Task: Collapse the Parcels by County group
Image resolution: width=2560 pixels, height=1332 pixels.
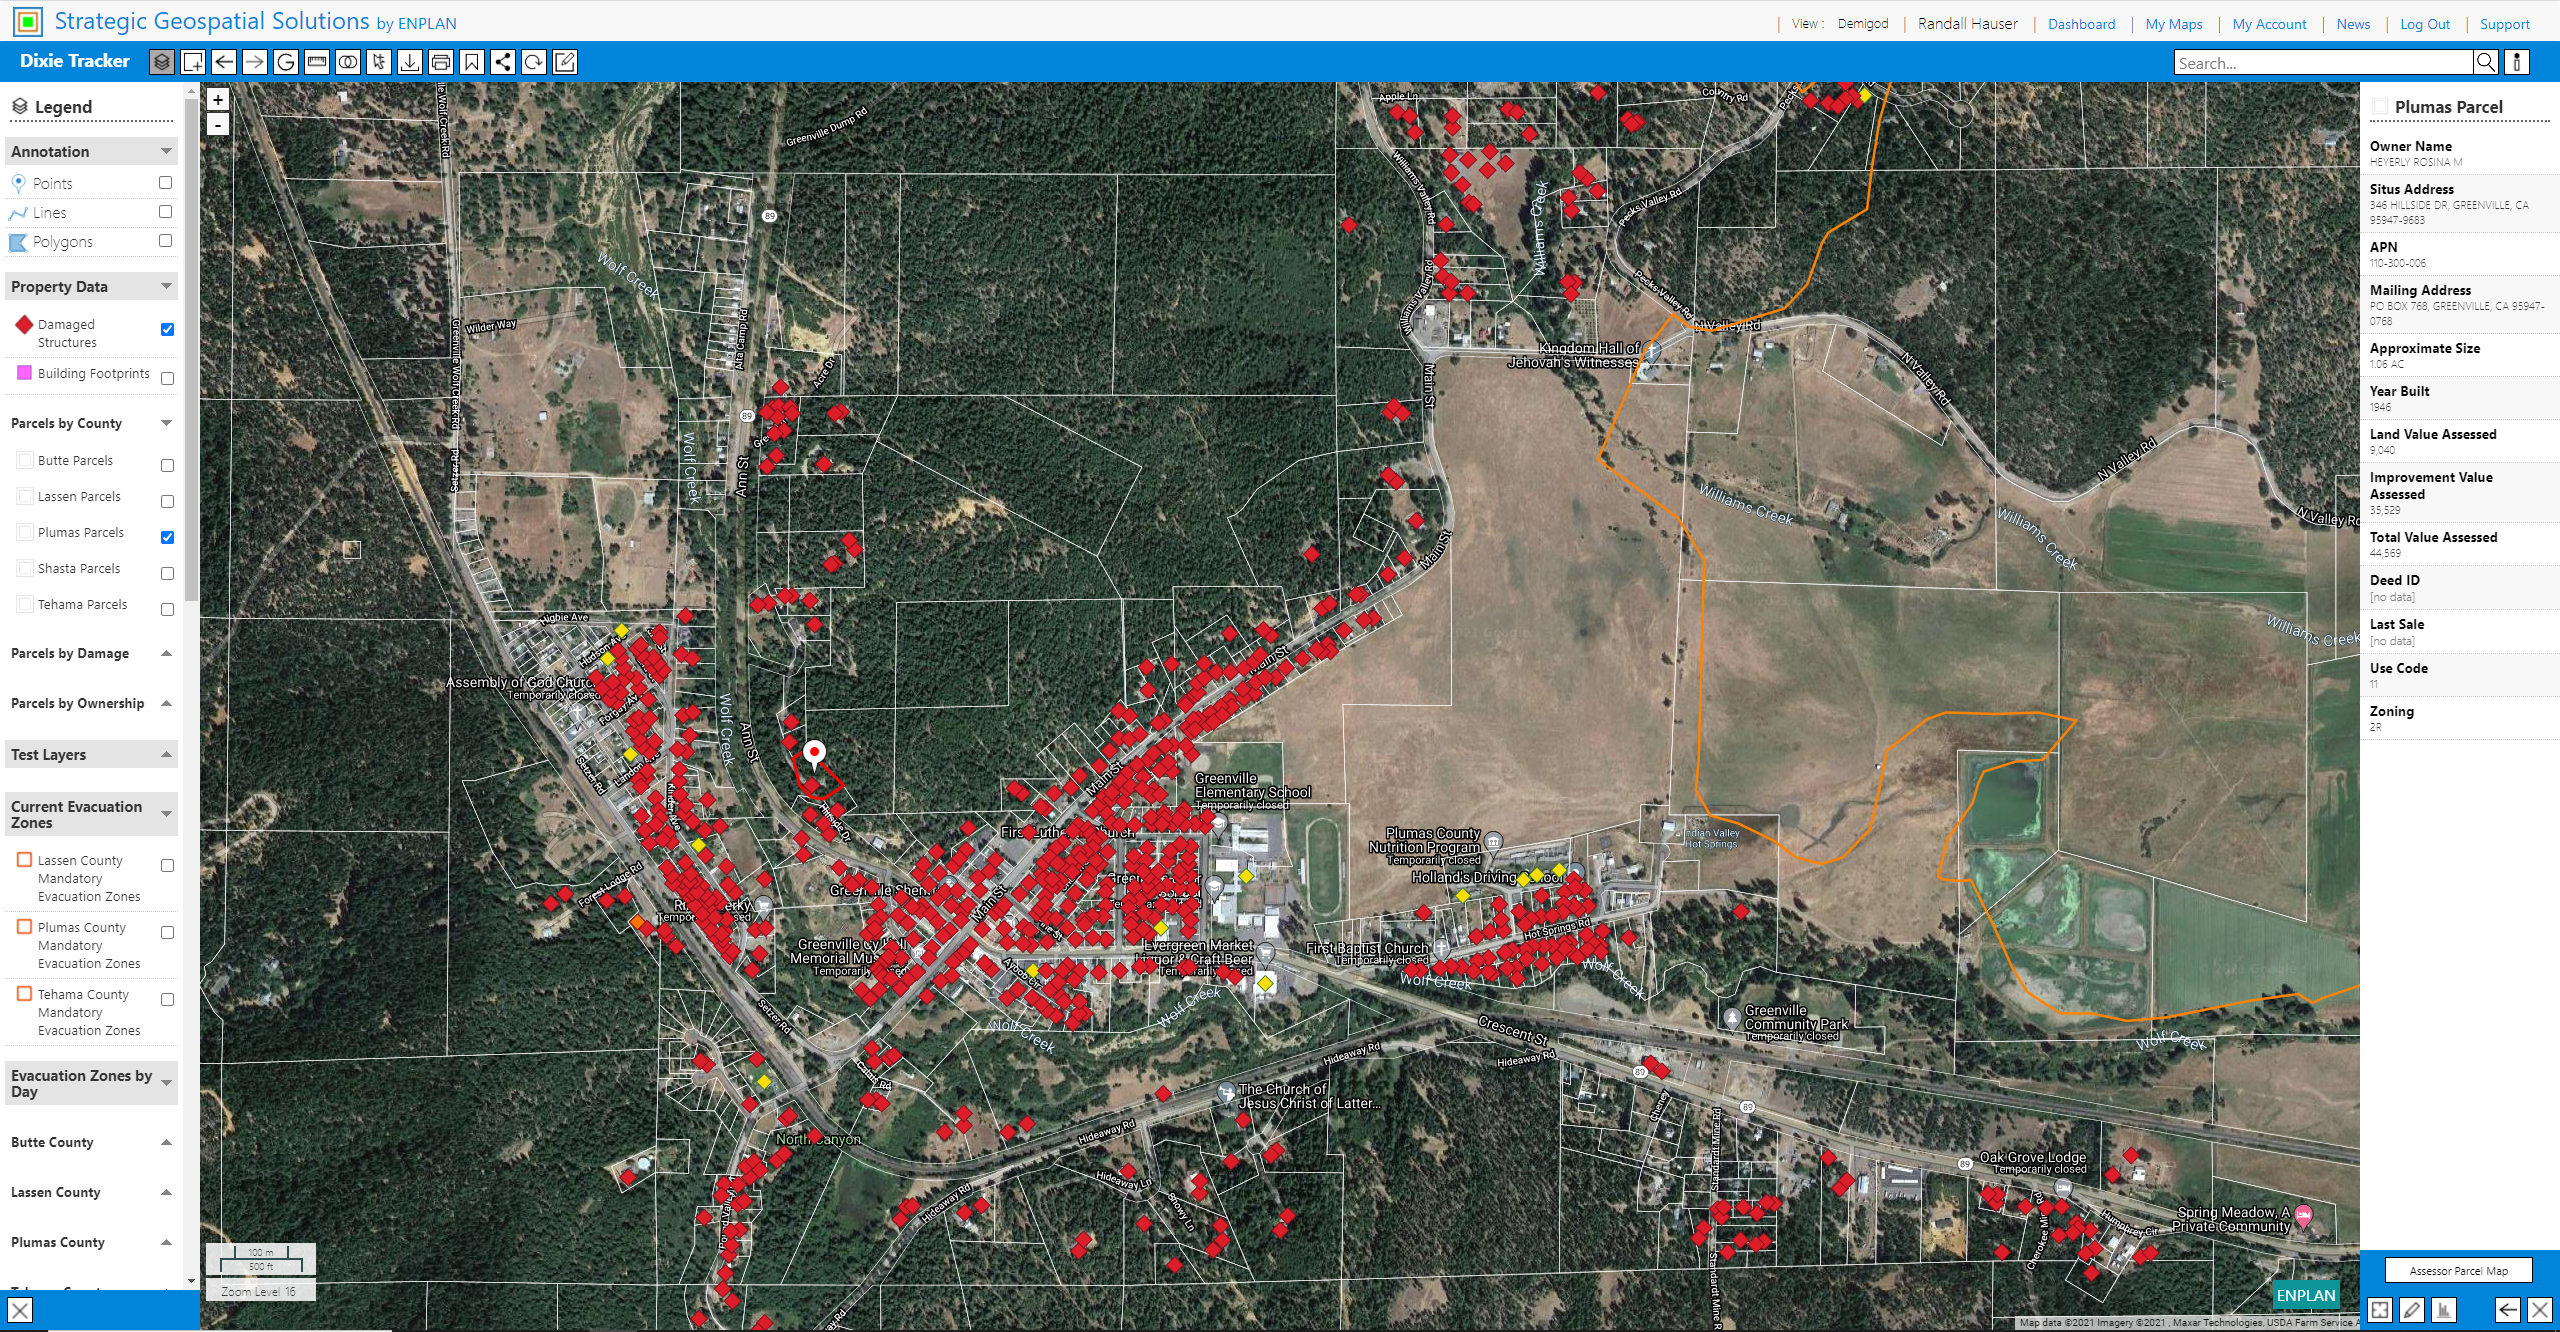Action: click(166, 423)
